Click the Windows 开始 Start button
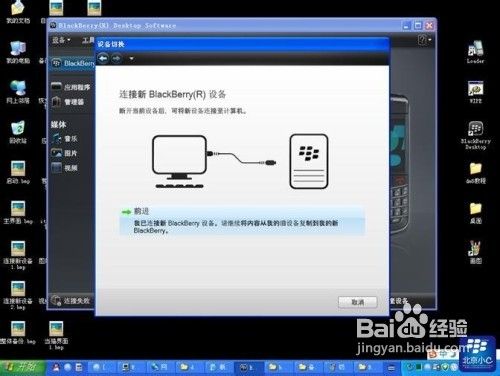The image size is (500, 376). 22,368
